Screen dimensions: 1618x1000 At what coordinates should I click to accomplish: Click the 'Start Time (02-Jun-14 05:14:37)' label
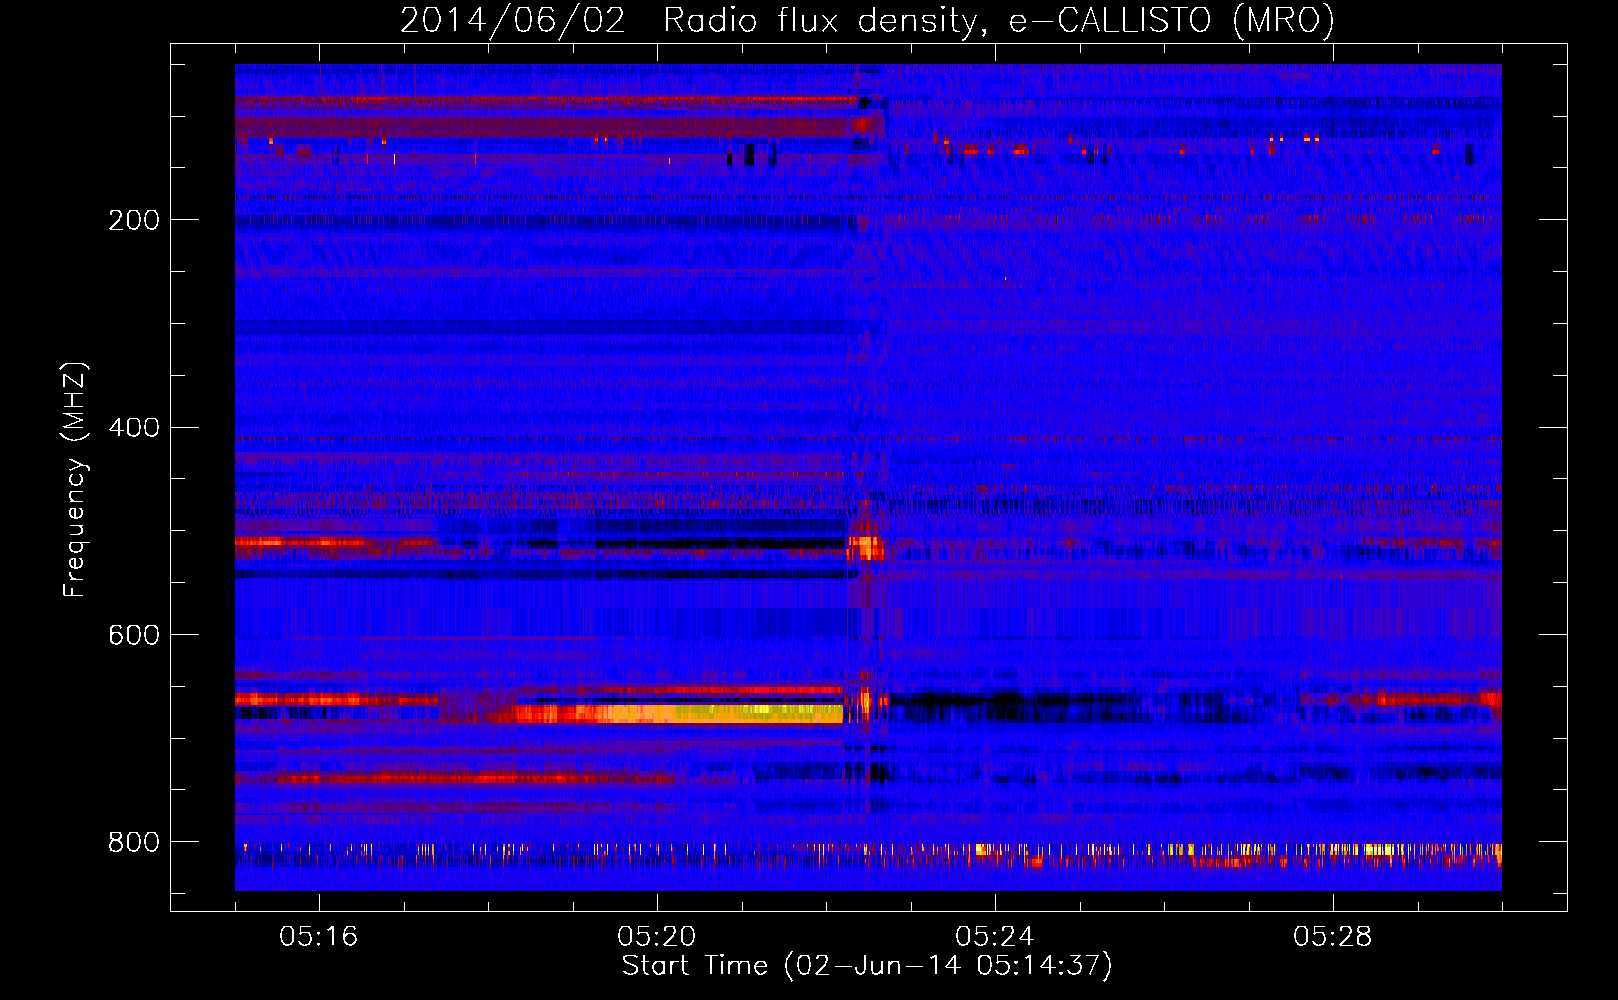pos(867,966)
